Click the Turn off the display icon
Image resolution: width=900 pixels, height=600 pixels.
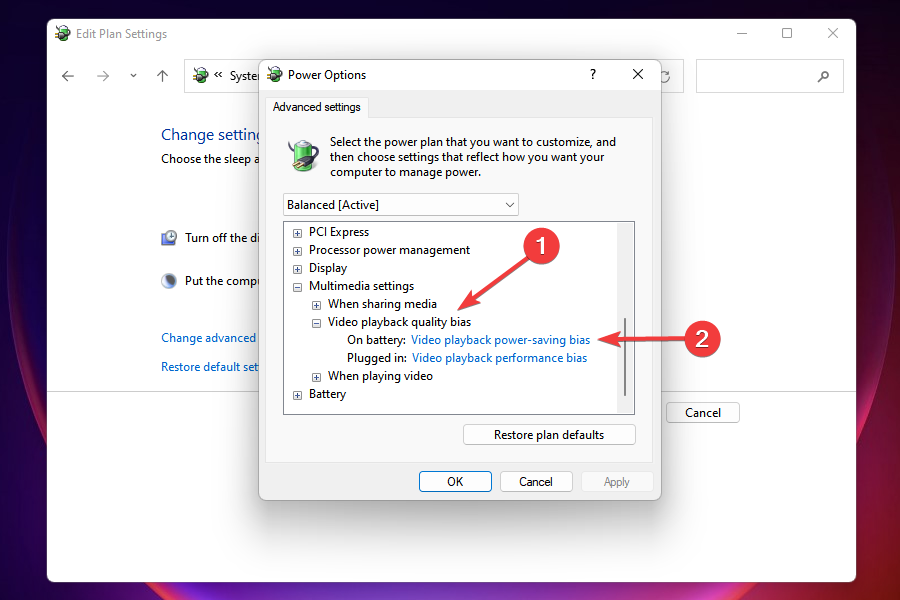pos(169,238)
